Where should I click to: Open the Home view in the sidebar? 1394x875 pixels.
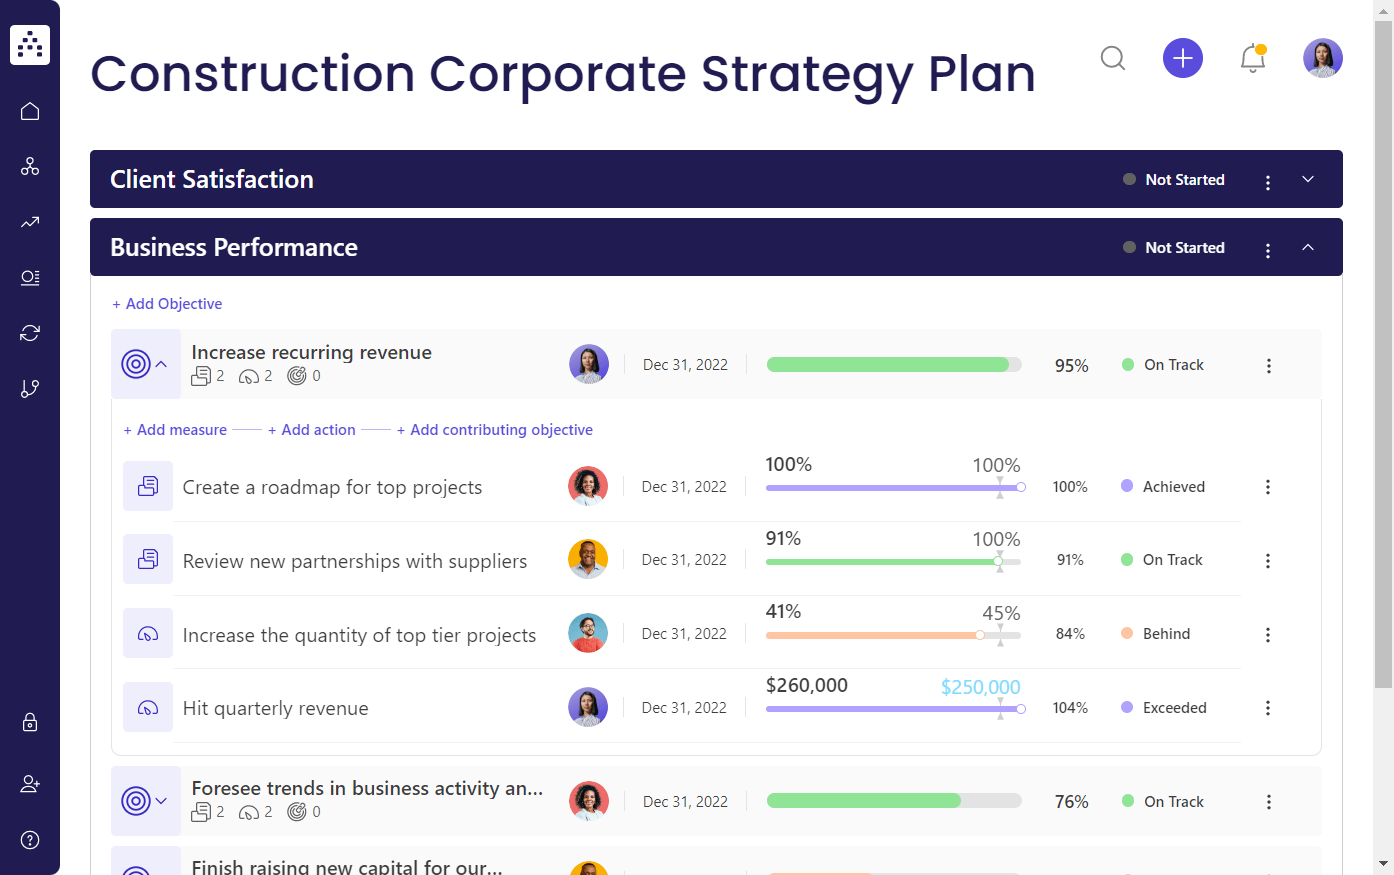click(30, 111)
